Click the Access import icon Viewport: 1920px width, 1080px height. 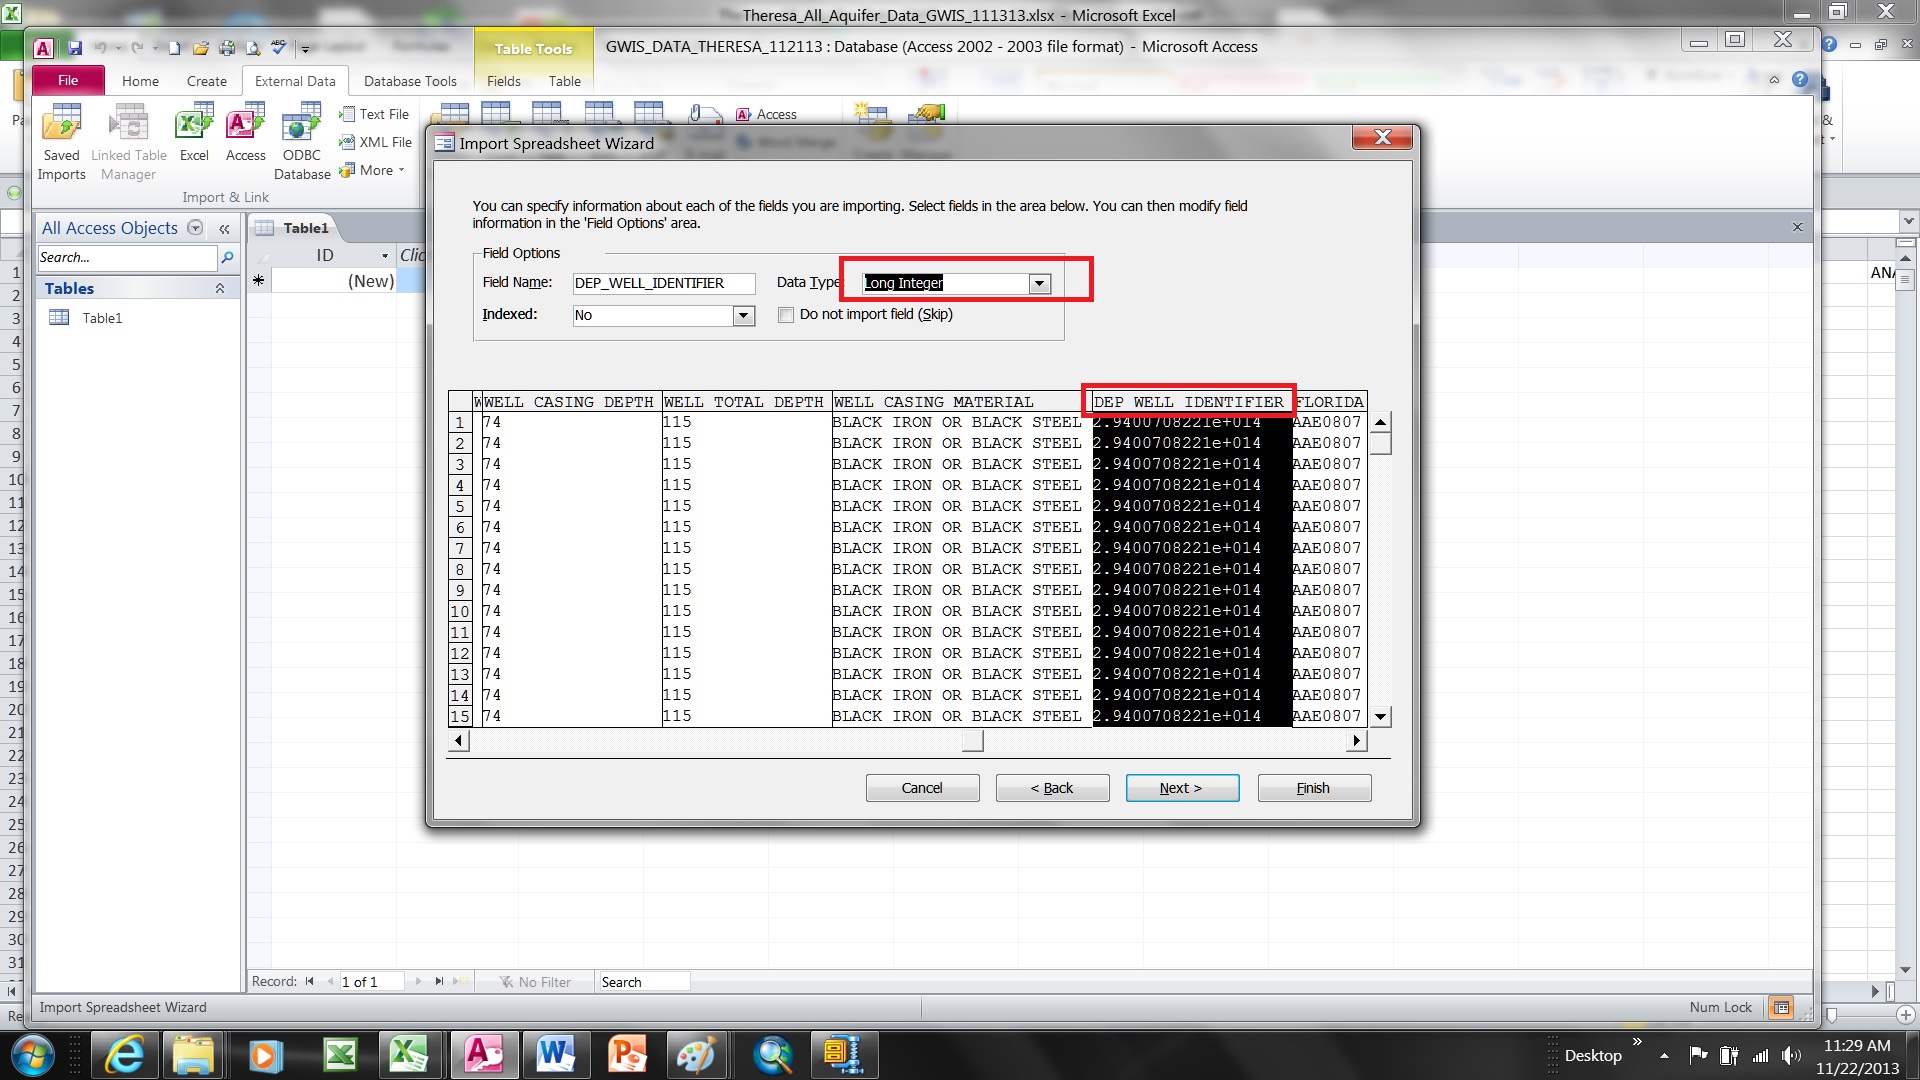[x=245, y=133]
